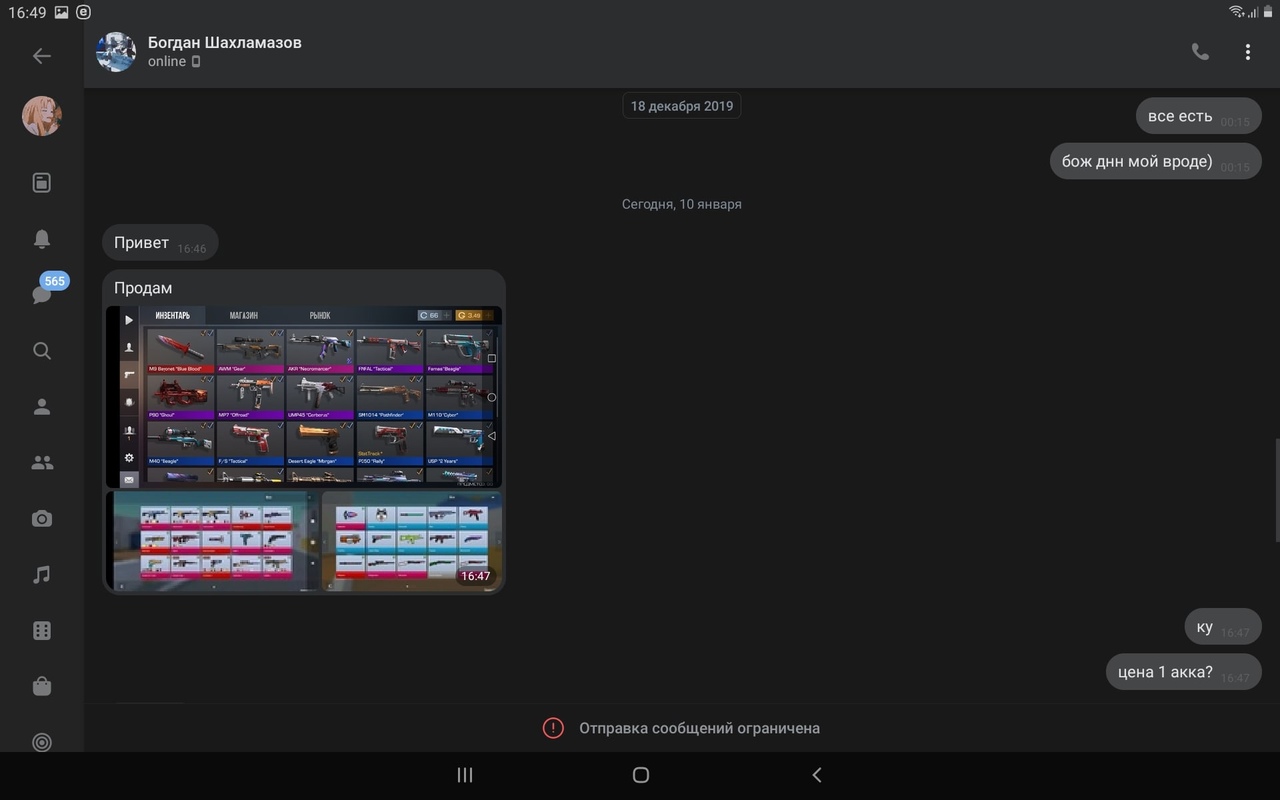
Task: Open photos via the camera icon
Action: (41, 519)
